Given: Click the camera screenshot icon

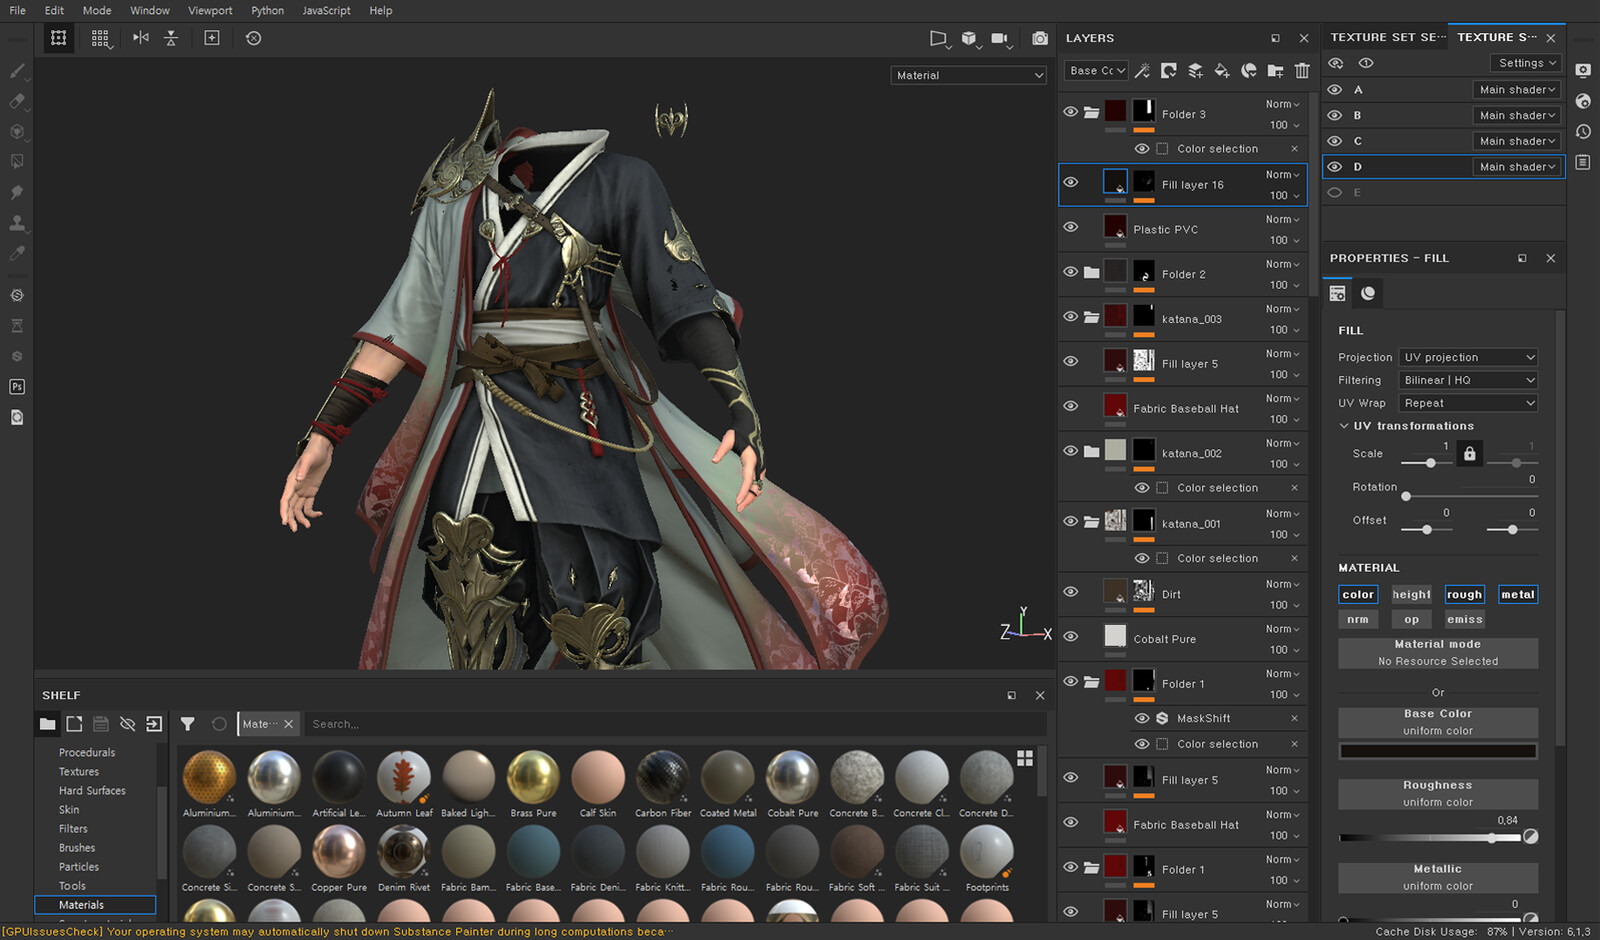Looking at the screenshot, I should (1040, 38).
